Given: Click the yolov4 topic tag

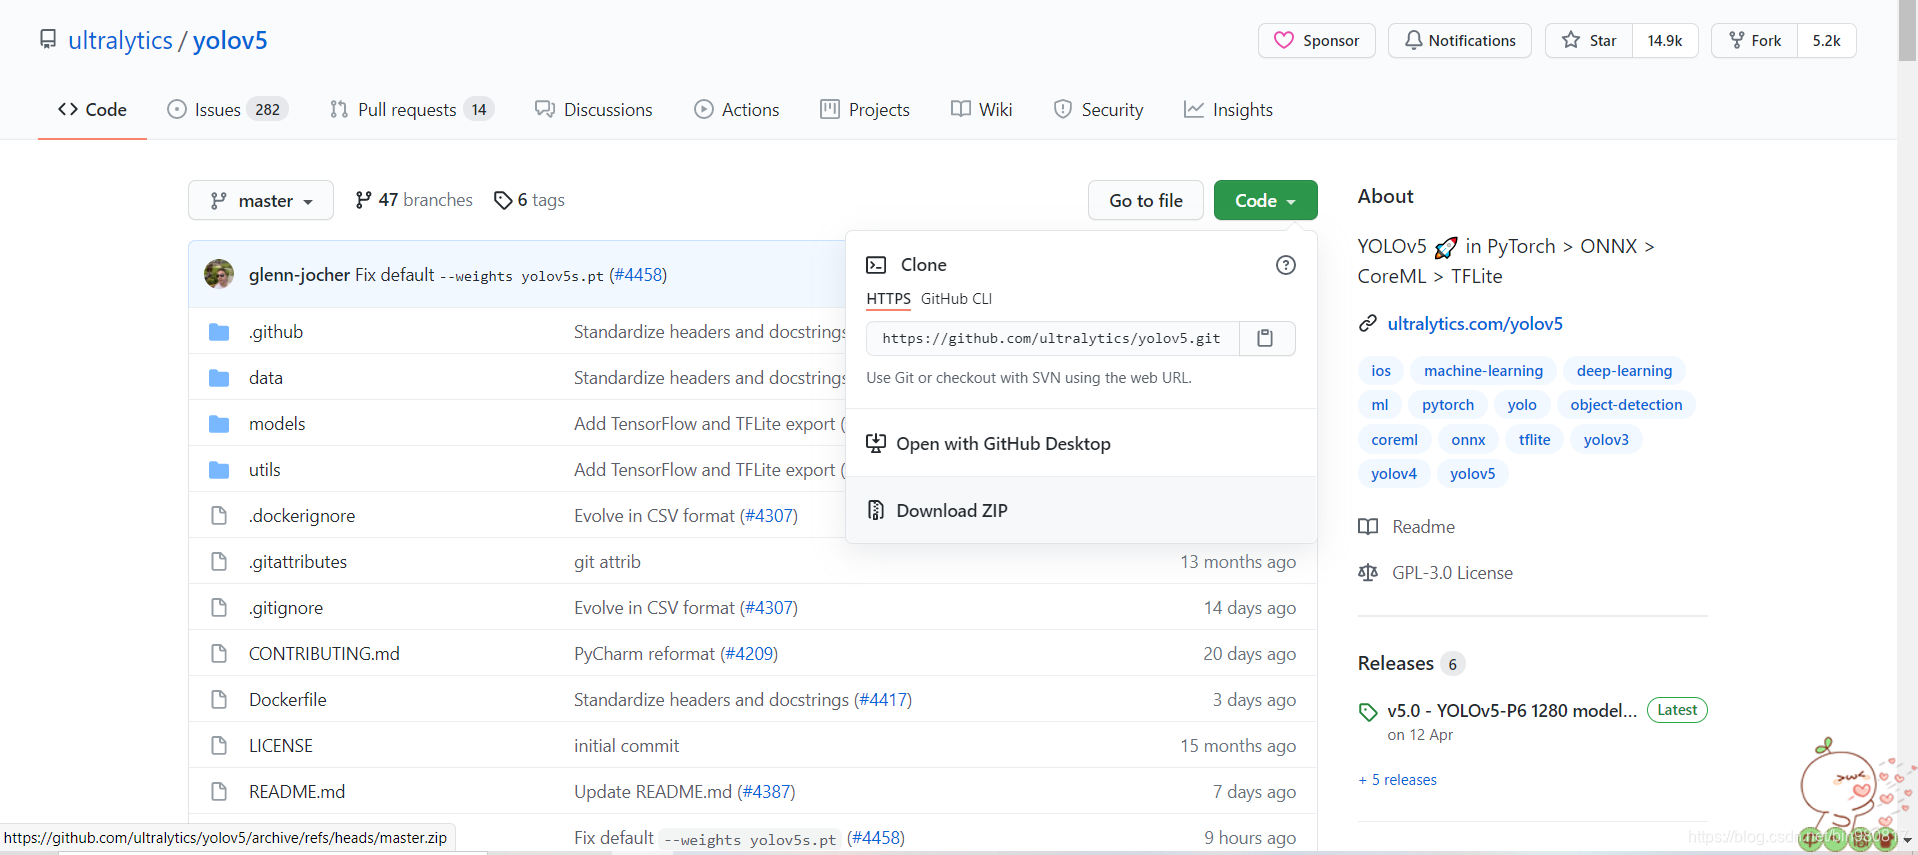Looking at the screenshot, I should 1393,474.
